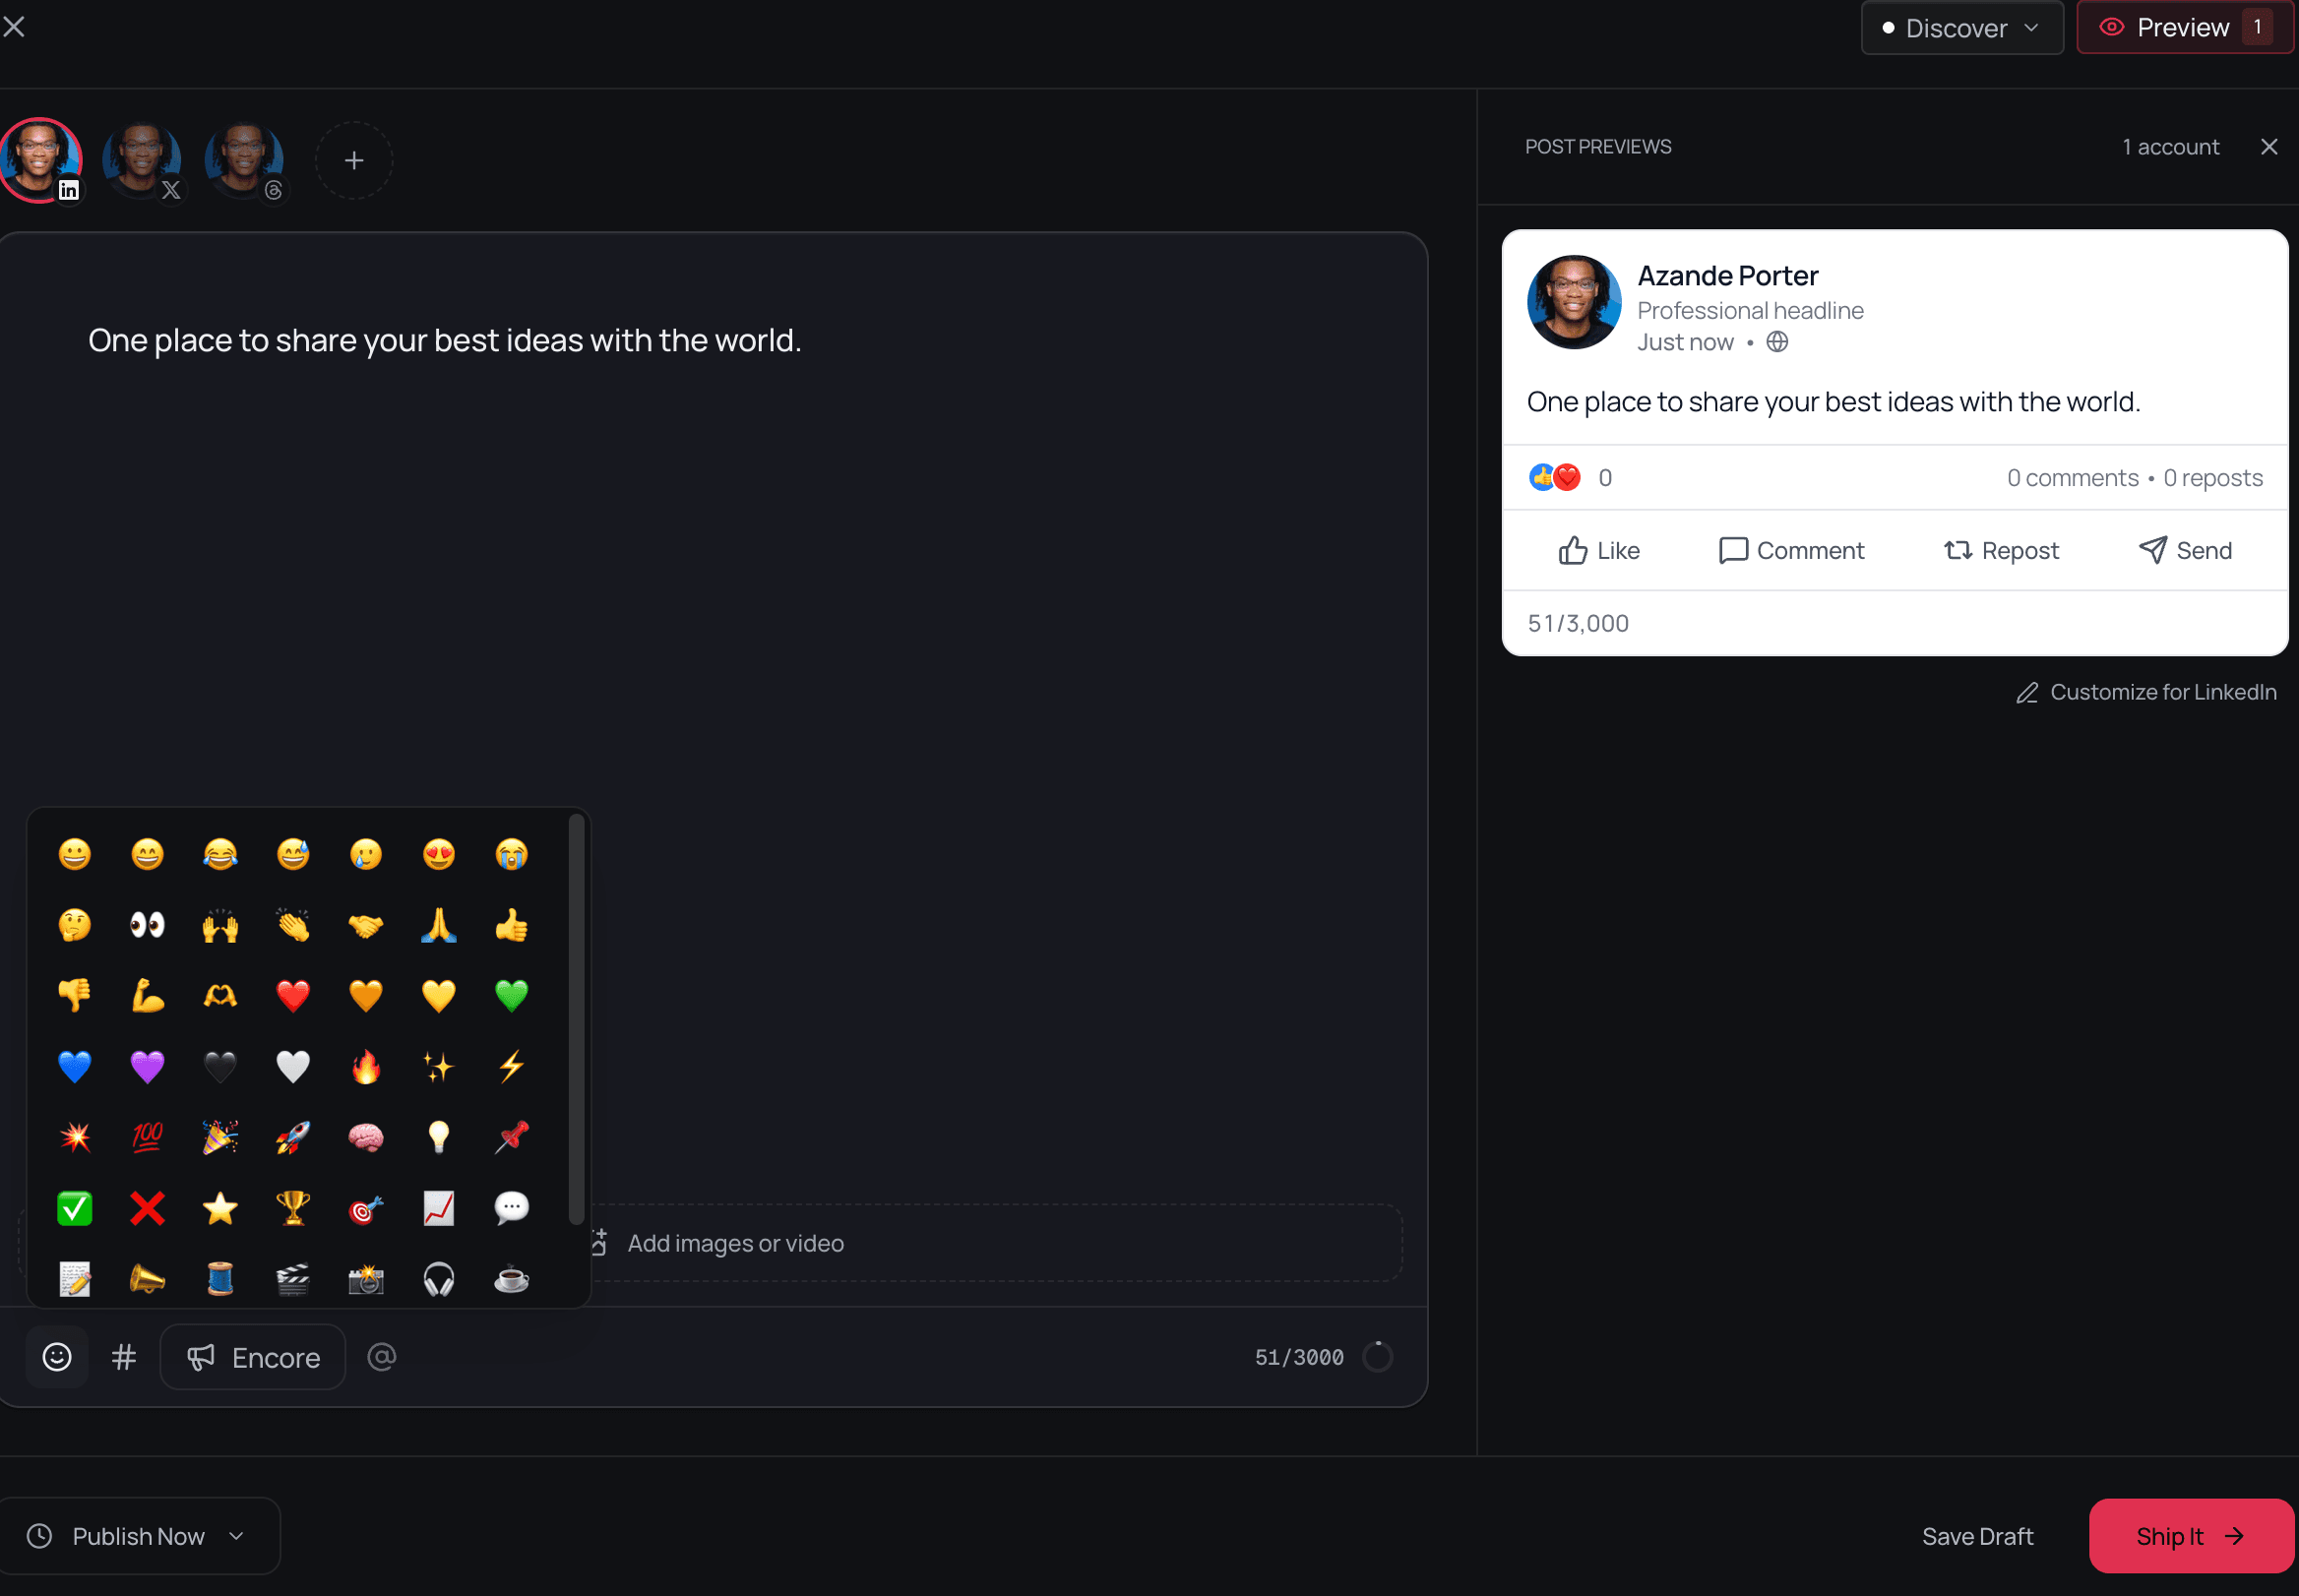Insert the pushpin emoji
2299x1596 pixels.
click(512, 1137)
